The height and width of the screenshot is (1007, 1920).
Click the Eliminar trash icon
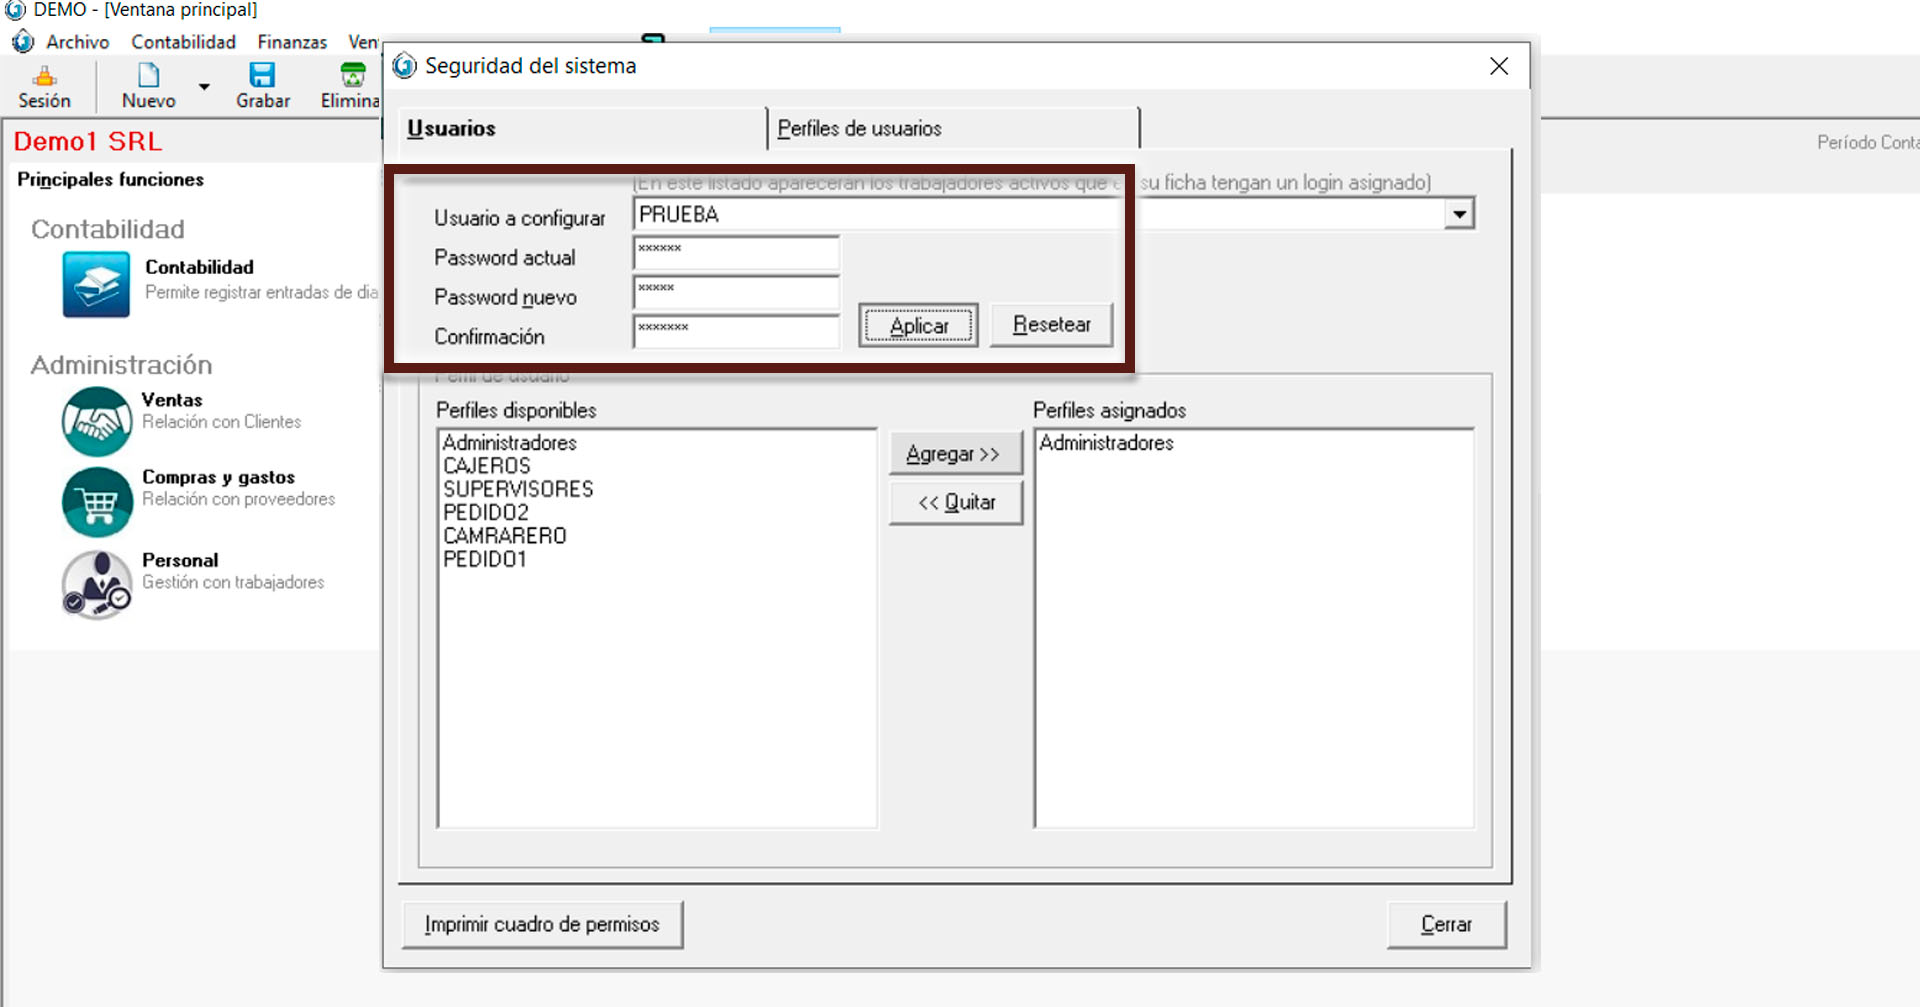click(x=353, y=76)
